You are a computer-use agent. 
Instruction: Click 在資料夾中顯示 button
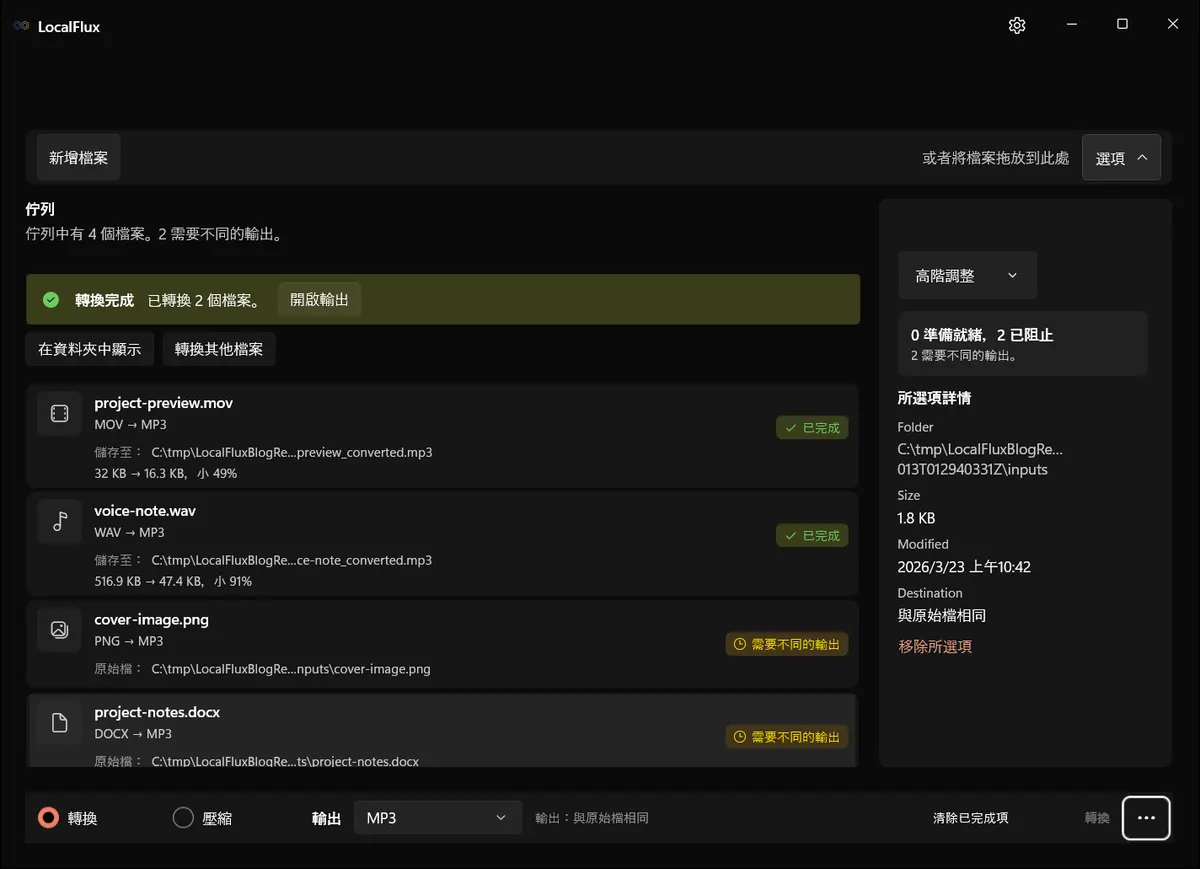(x=90, y=349)
